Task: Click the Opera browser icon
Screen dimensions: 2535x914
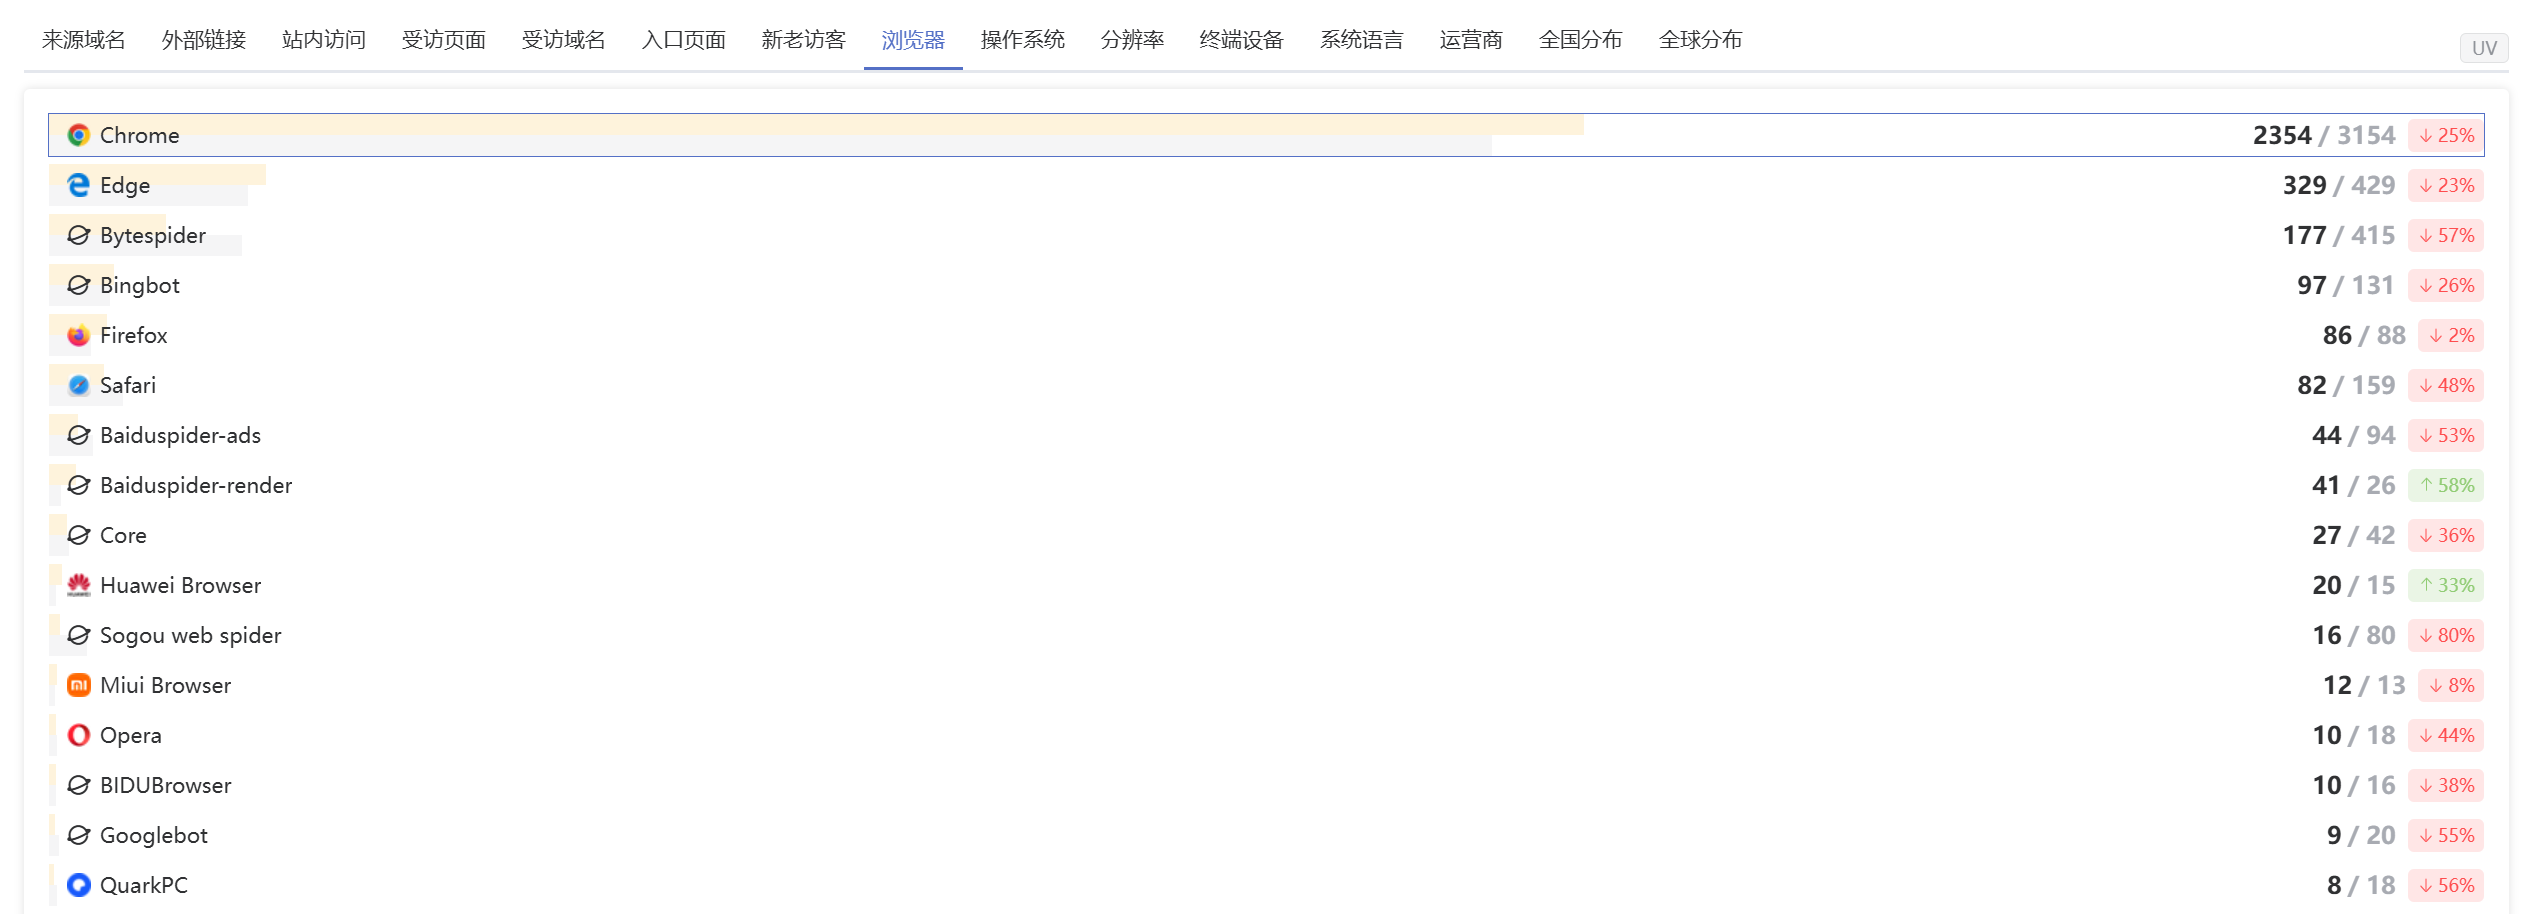Action: point(79,735)
